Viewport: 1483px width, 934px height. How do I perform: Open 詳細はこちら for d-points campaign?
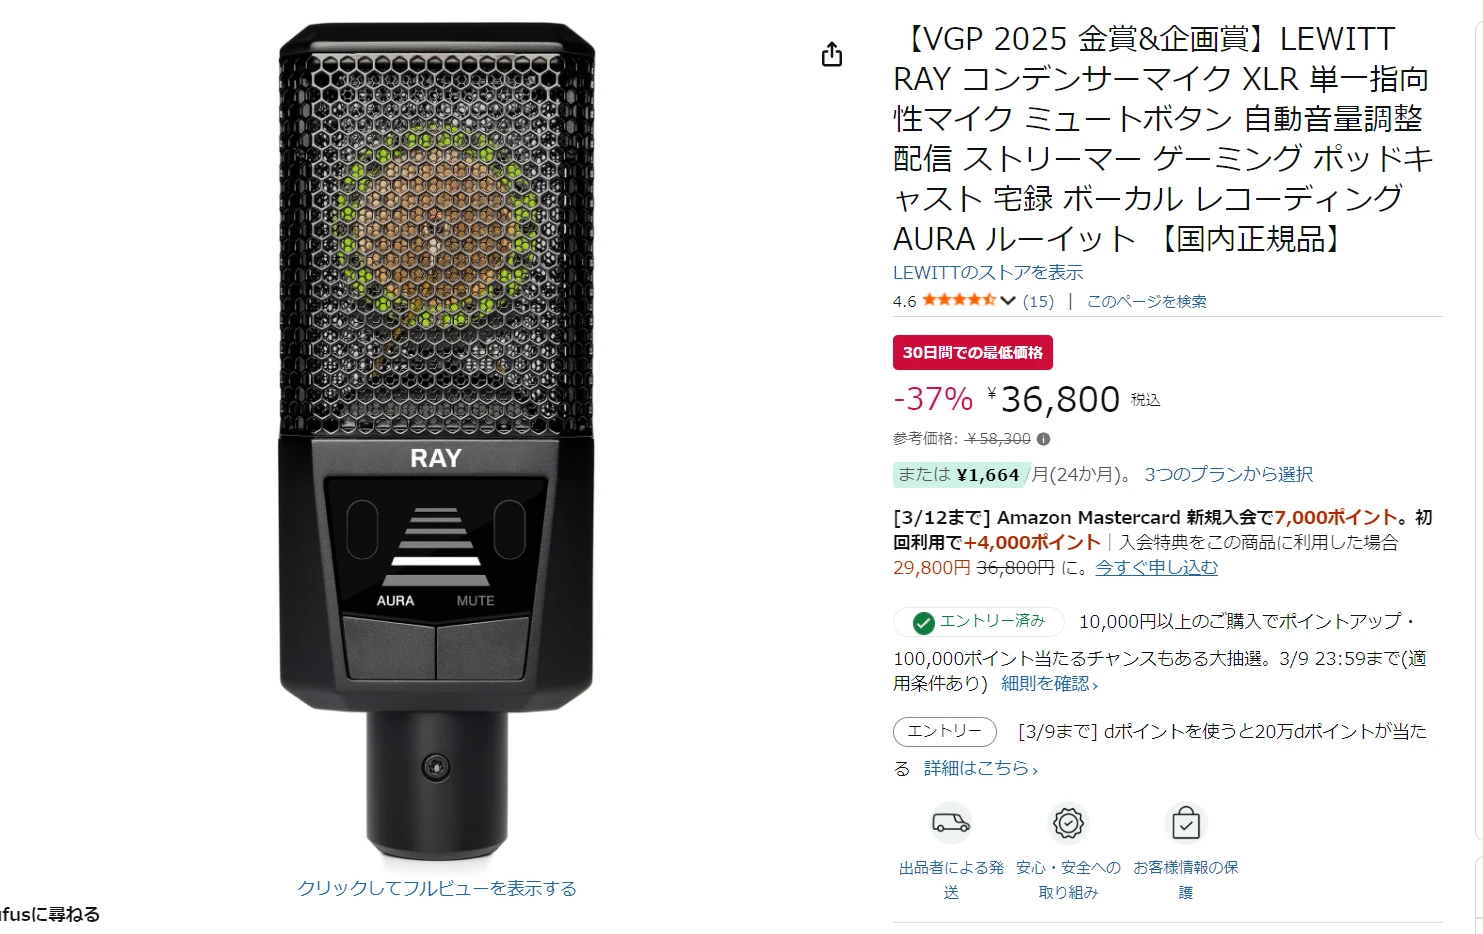(981, 768)
